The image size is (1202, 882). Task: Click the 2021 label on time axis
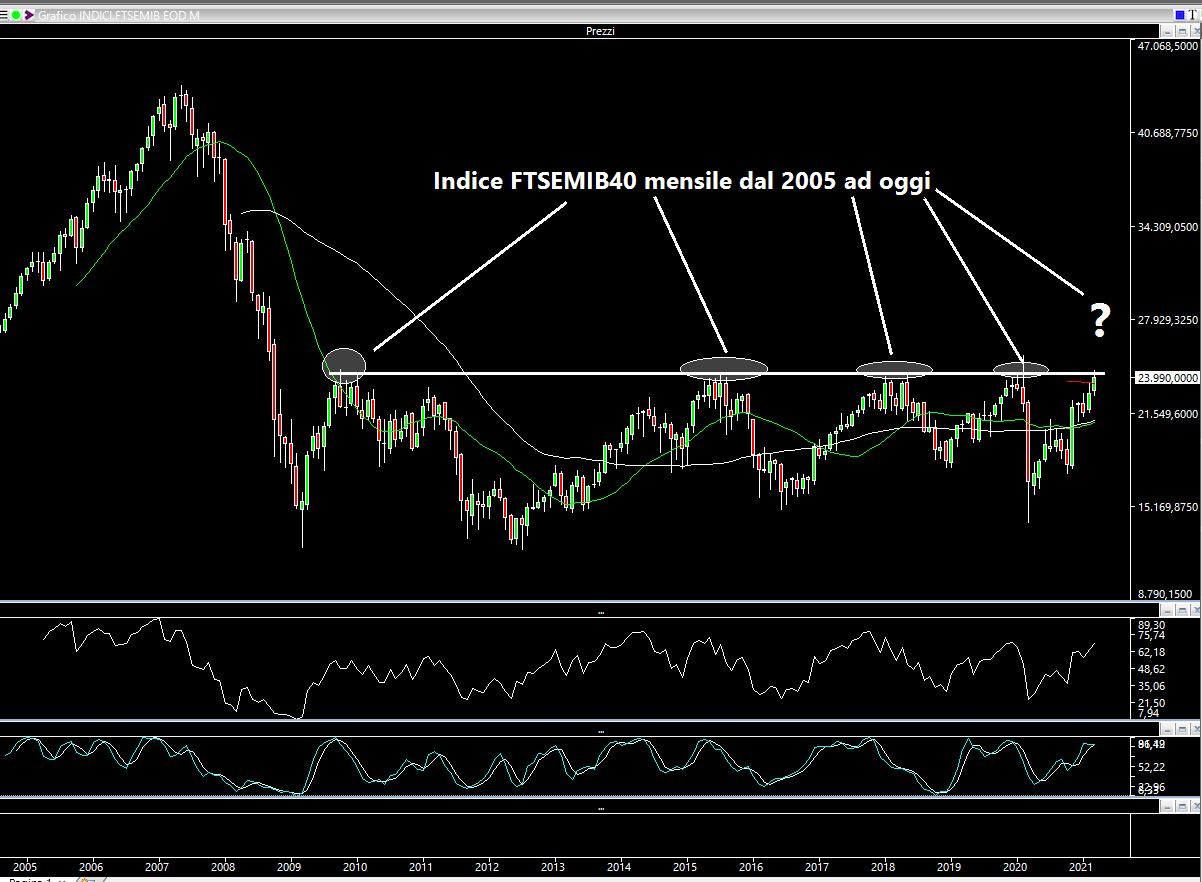click(x=1081, y=866)
